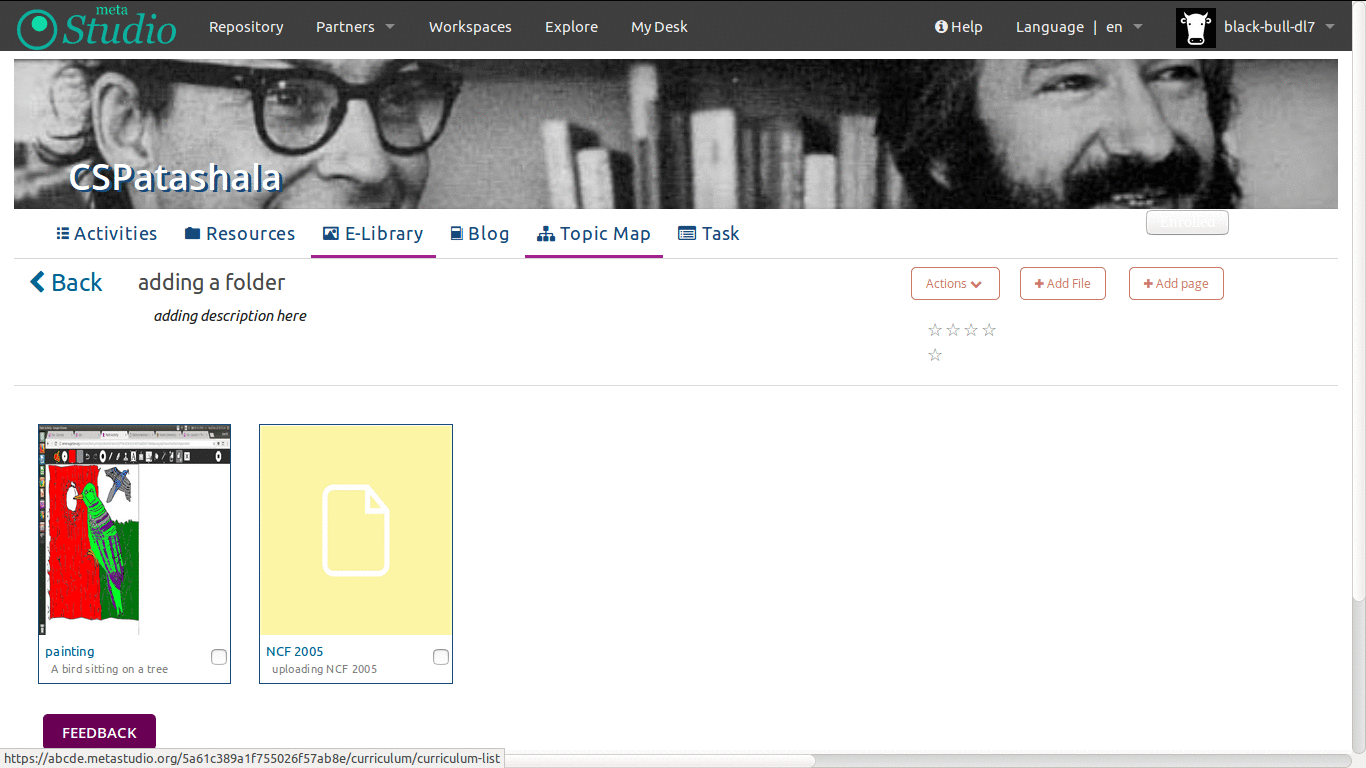Tick the NCF 2005 file checkbox
Image resolution: width=1366 pixels, height=768 pixels.
pos(441,657)
